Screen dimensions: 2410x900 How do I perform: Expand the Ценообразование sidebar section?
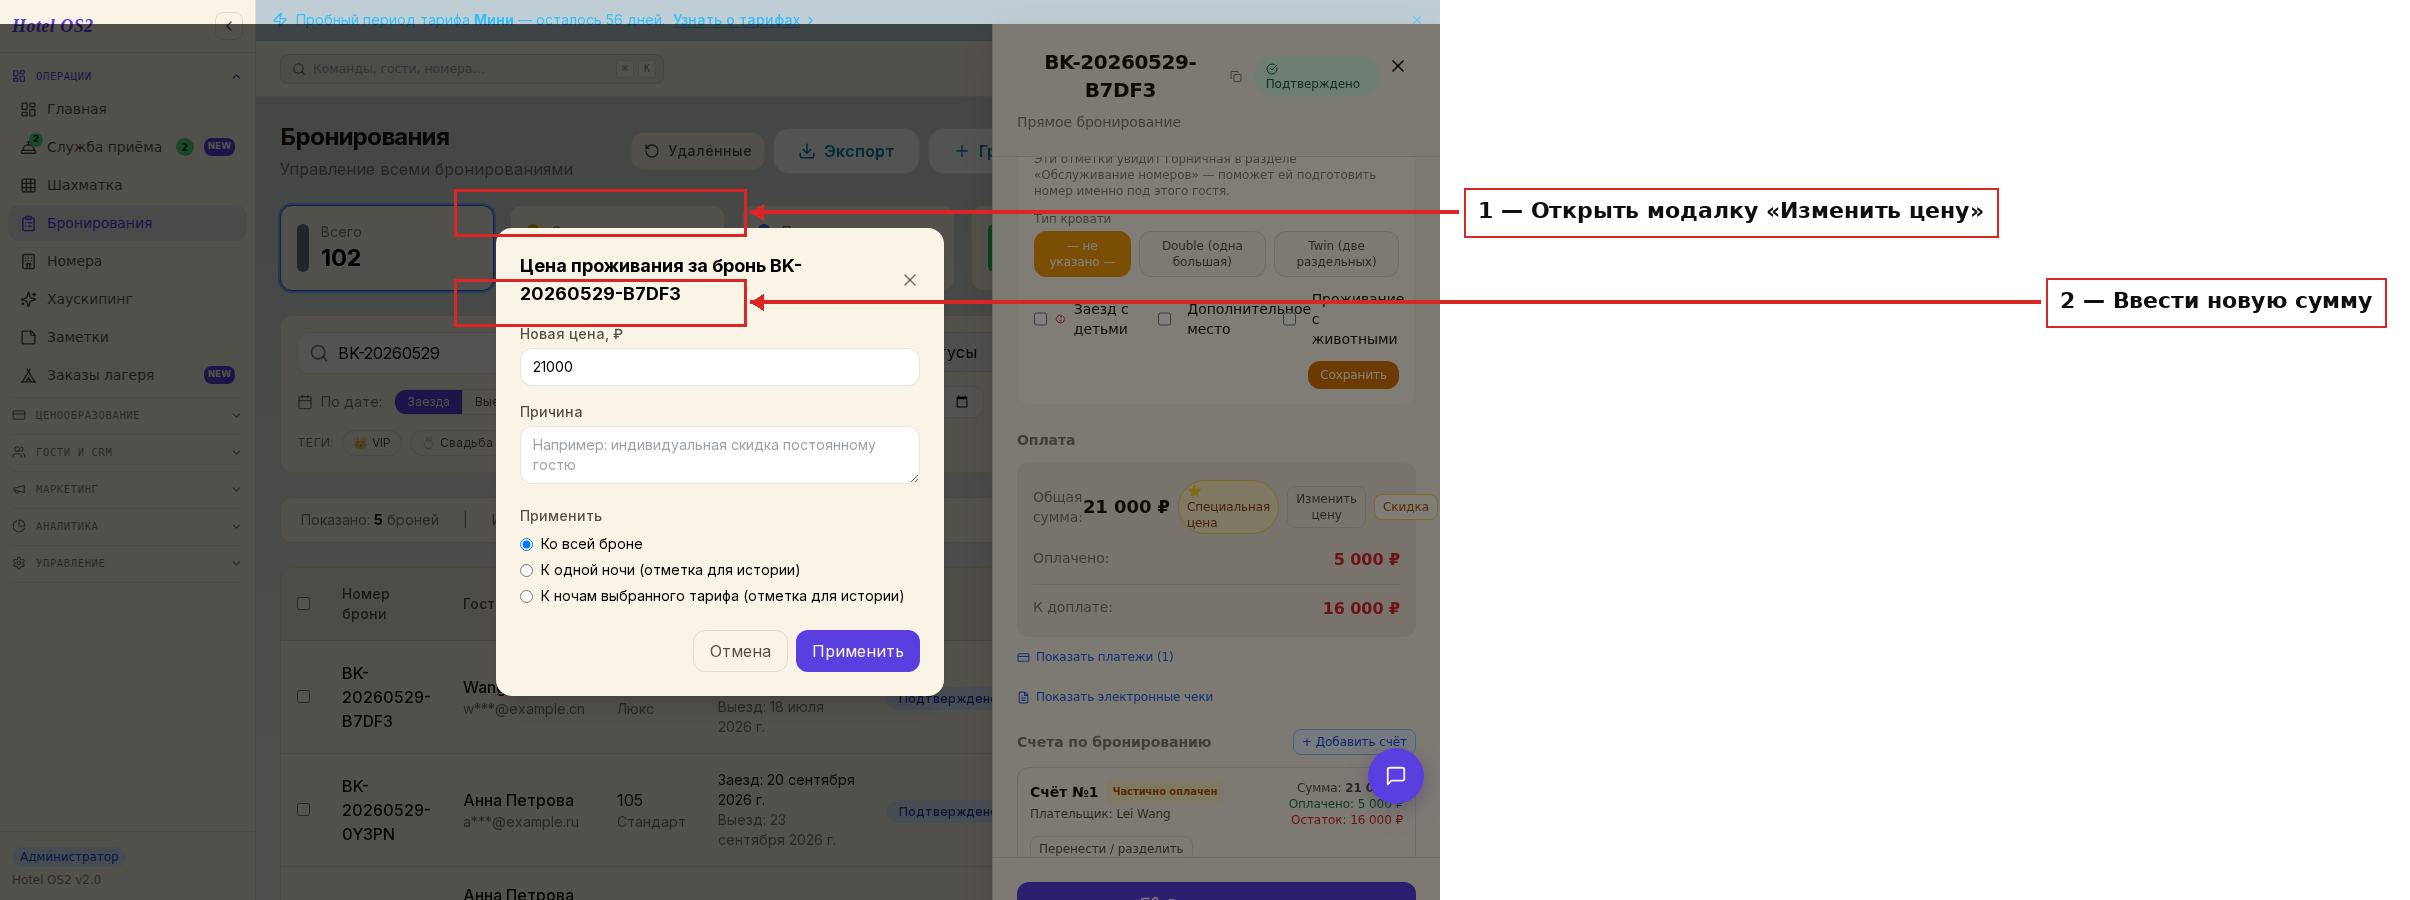tap(127, 415)
